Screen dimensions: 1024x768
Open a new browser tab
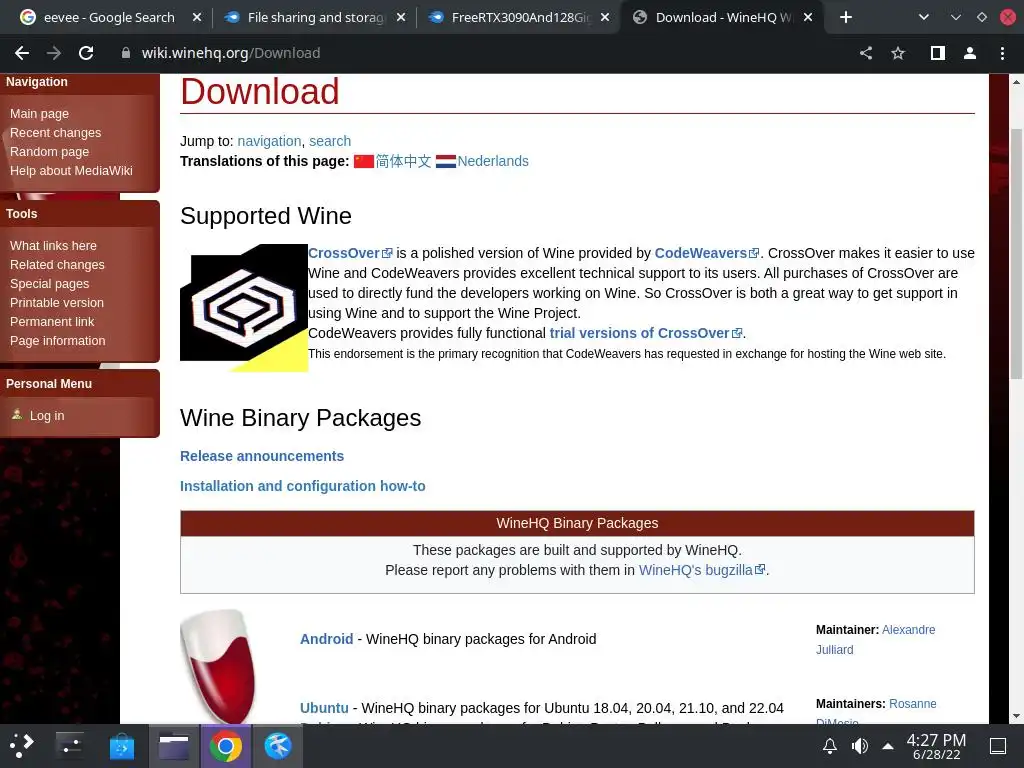click(x=846, y=18)
